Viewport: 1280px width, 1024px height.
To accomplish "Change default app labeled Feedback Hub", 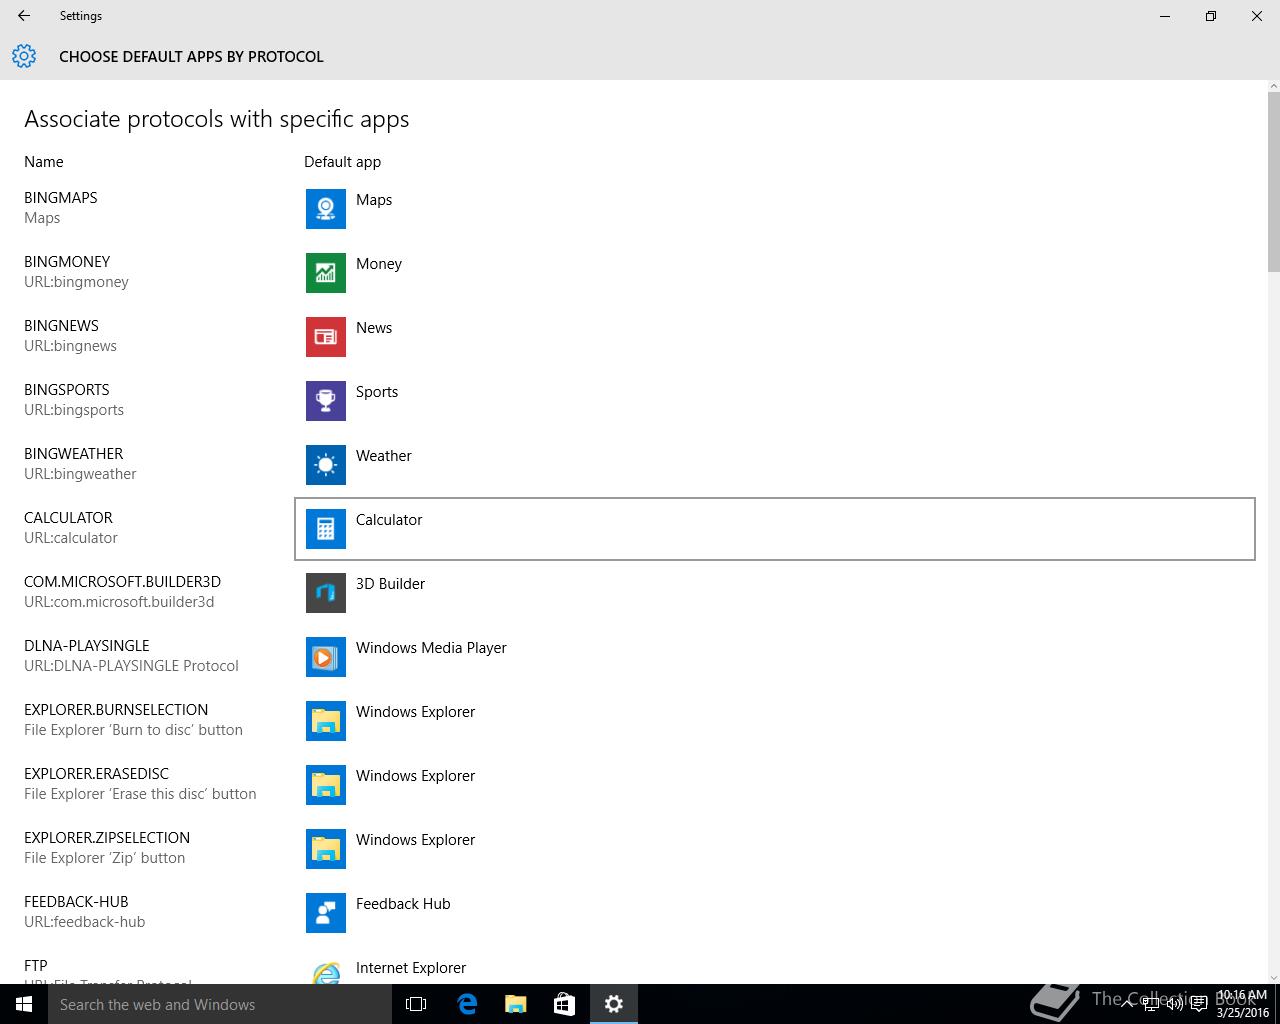I will [x=775, y=913].
